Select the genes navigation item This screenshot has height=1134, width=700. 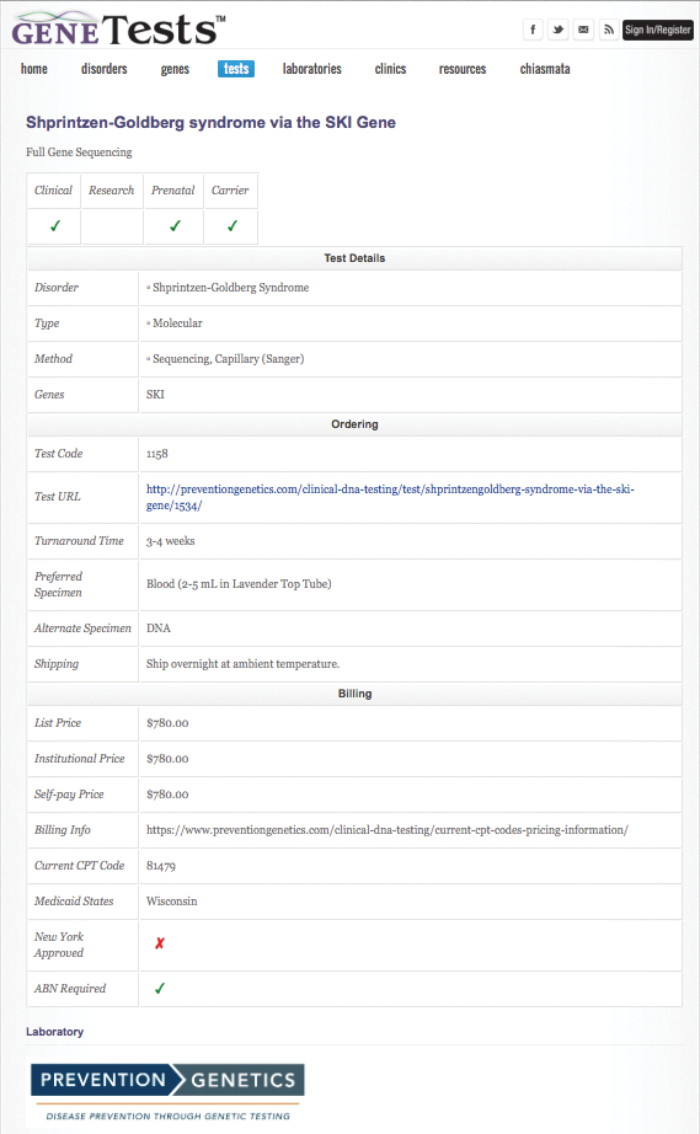[175, 69]
